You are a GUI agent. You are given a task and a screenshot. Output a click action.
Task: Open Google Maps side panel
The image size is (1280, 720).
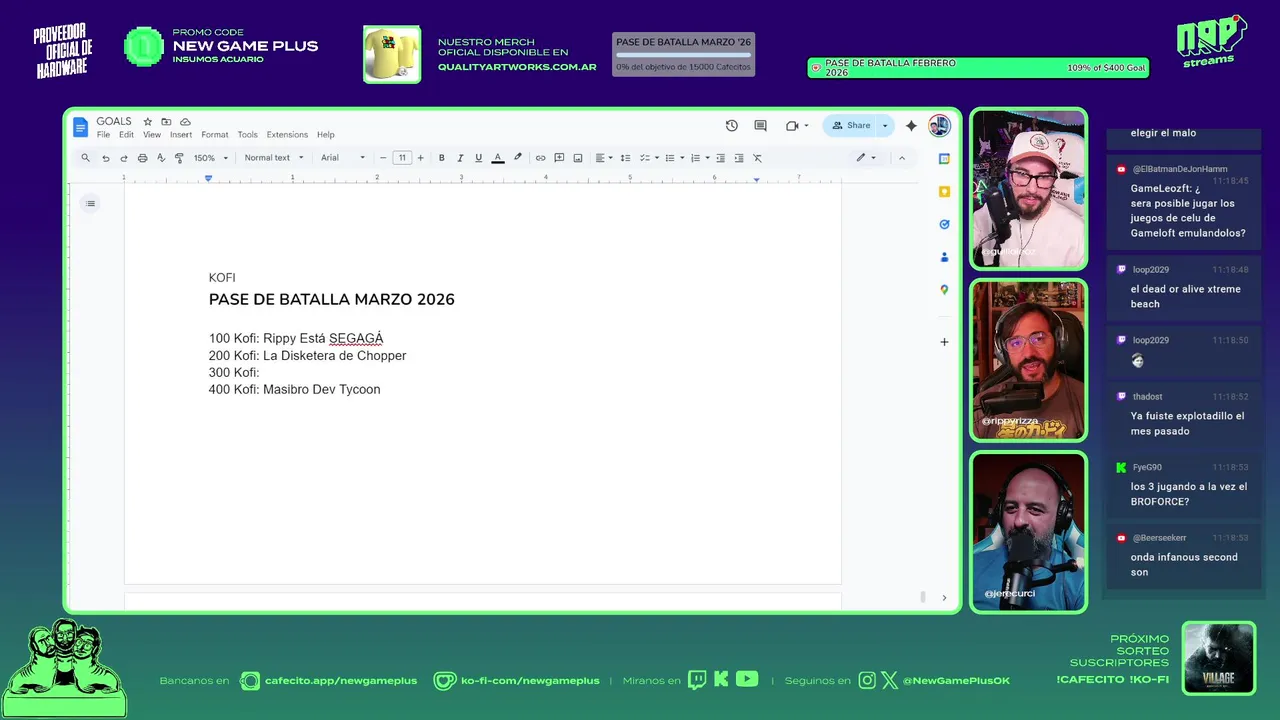pyautogui.click(x=944, y=290)
